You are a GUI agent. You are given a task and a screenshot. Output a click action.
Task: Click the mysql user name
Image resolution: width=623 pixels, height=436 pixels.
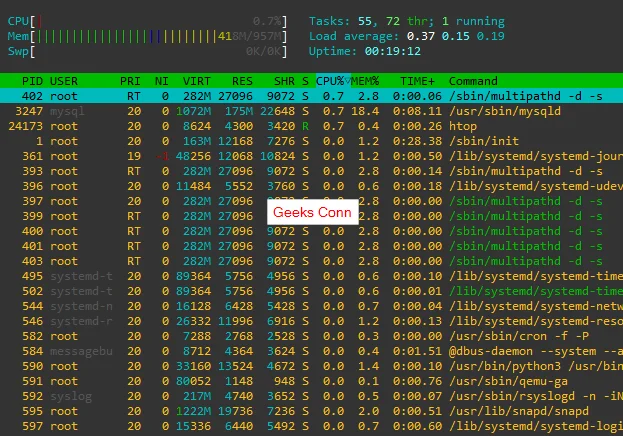click(67, 111)
